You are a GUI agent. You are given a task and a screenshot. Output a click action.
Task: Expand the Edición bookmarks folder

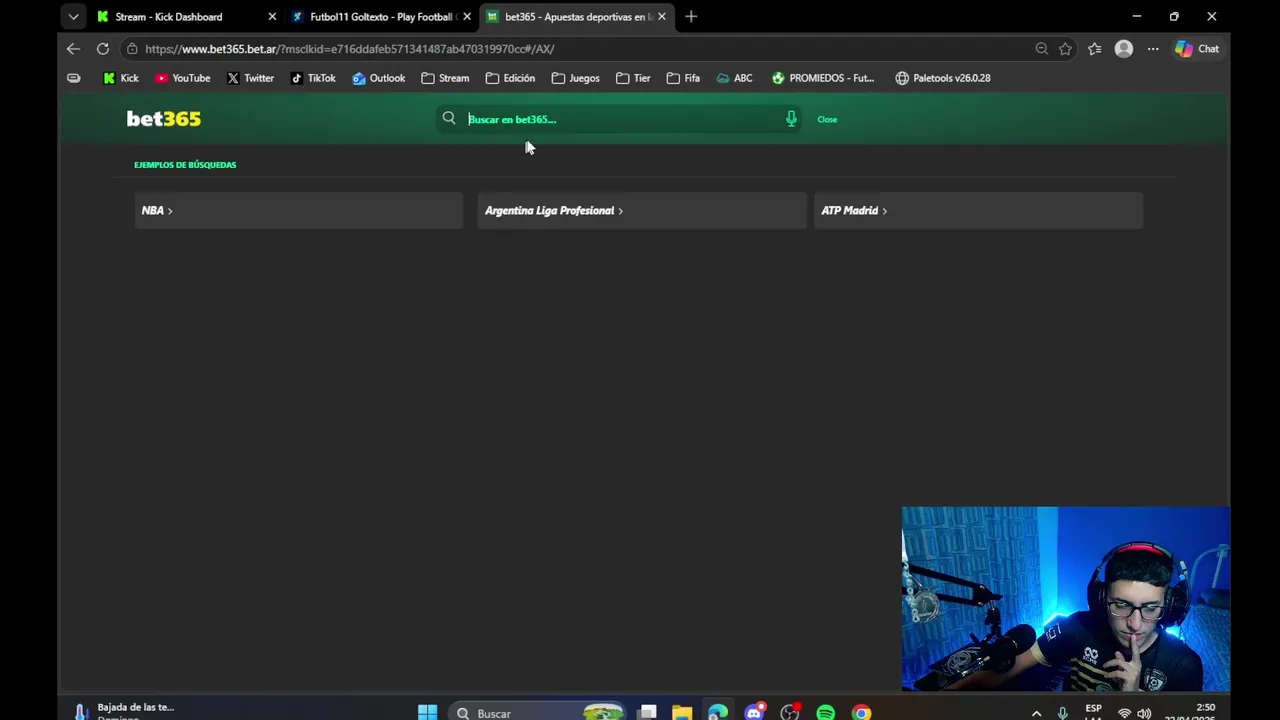point(510,78)
